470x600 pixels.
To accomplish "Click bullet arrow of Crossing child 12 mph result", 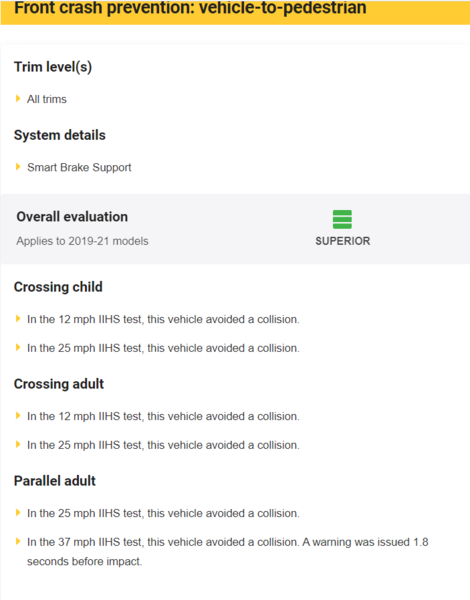I will tap(18, 319).
